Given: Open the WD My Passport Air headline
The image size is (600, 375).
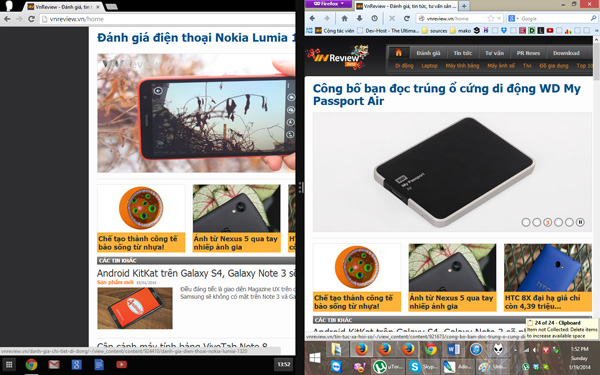Looking at the screenshot, I should [447, 95].
